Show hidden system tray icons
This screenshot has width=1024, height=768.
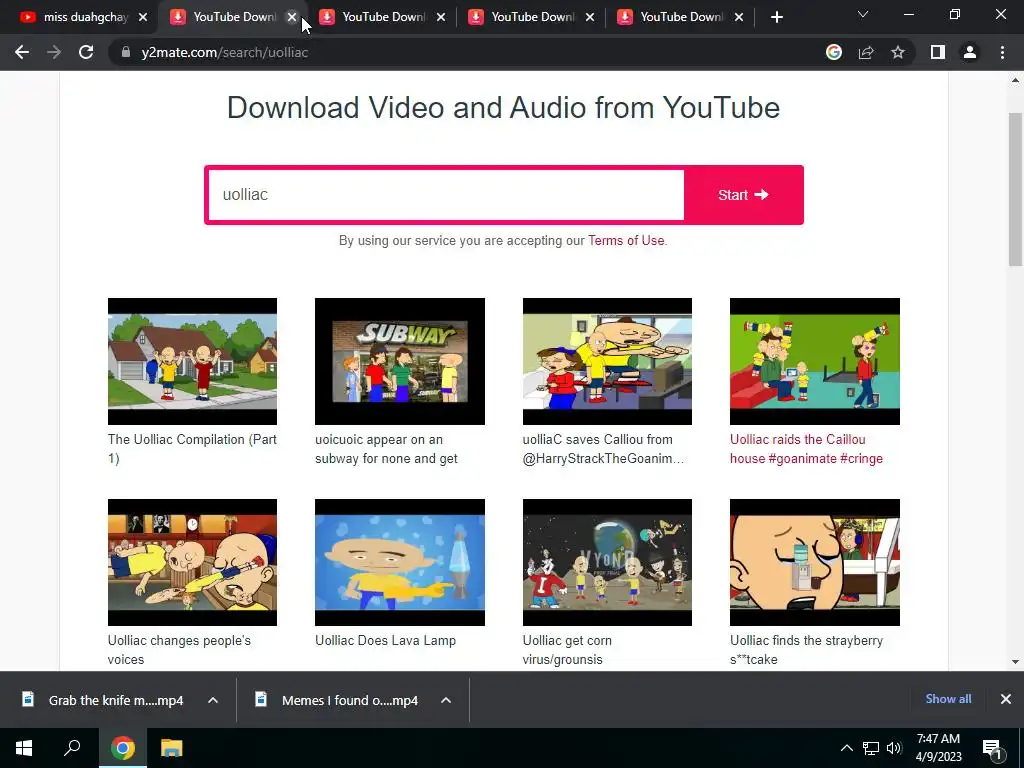846,748
